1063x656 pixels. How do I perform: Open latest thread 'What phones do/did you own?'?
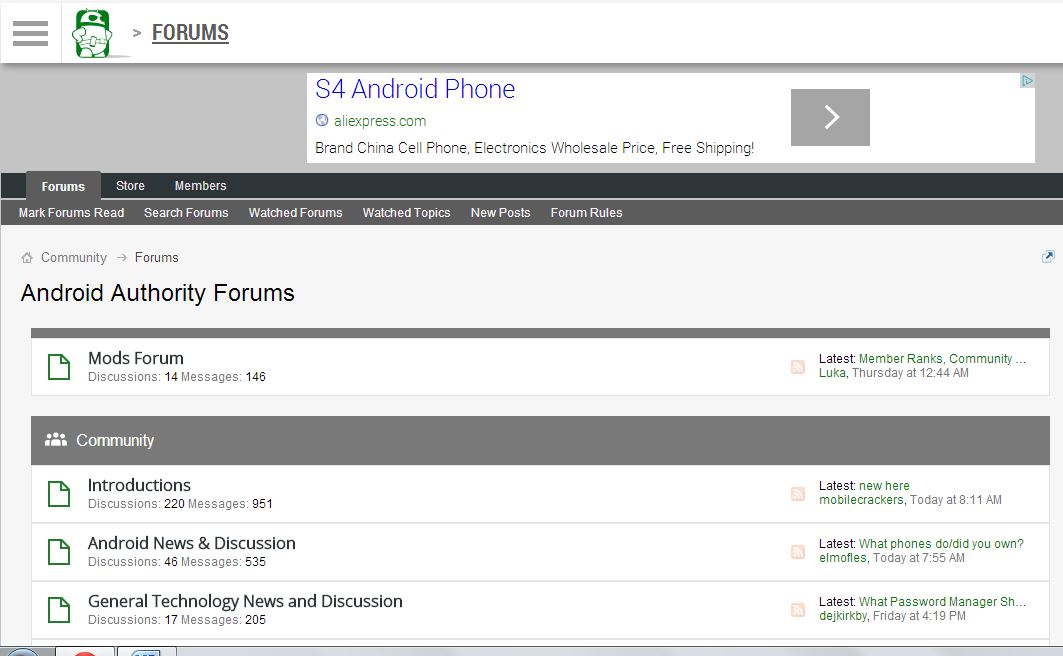[x=940, y=544]
